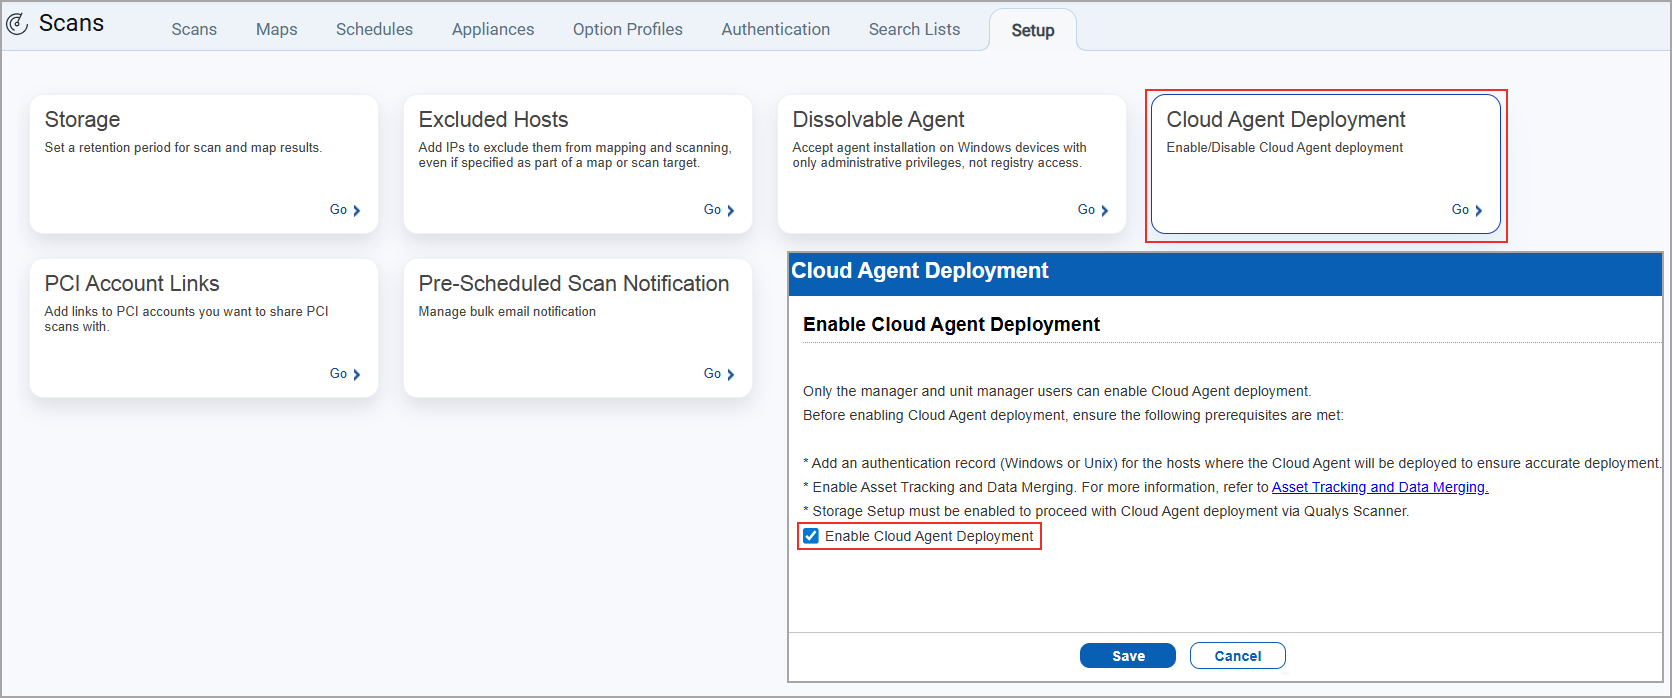Screen dimensions: 1672x698
Task: Open the Scans tab
Action: coord(194,30)
